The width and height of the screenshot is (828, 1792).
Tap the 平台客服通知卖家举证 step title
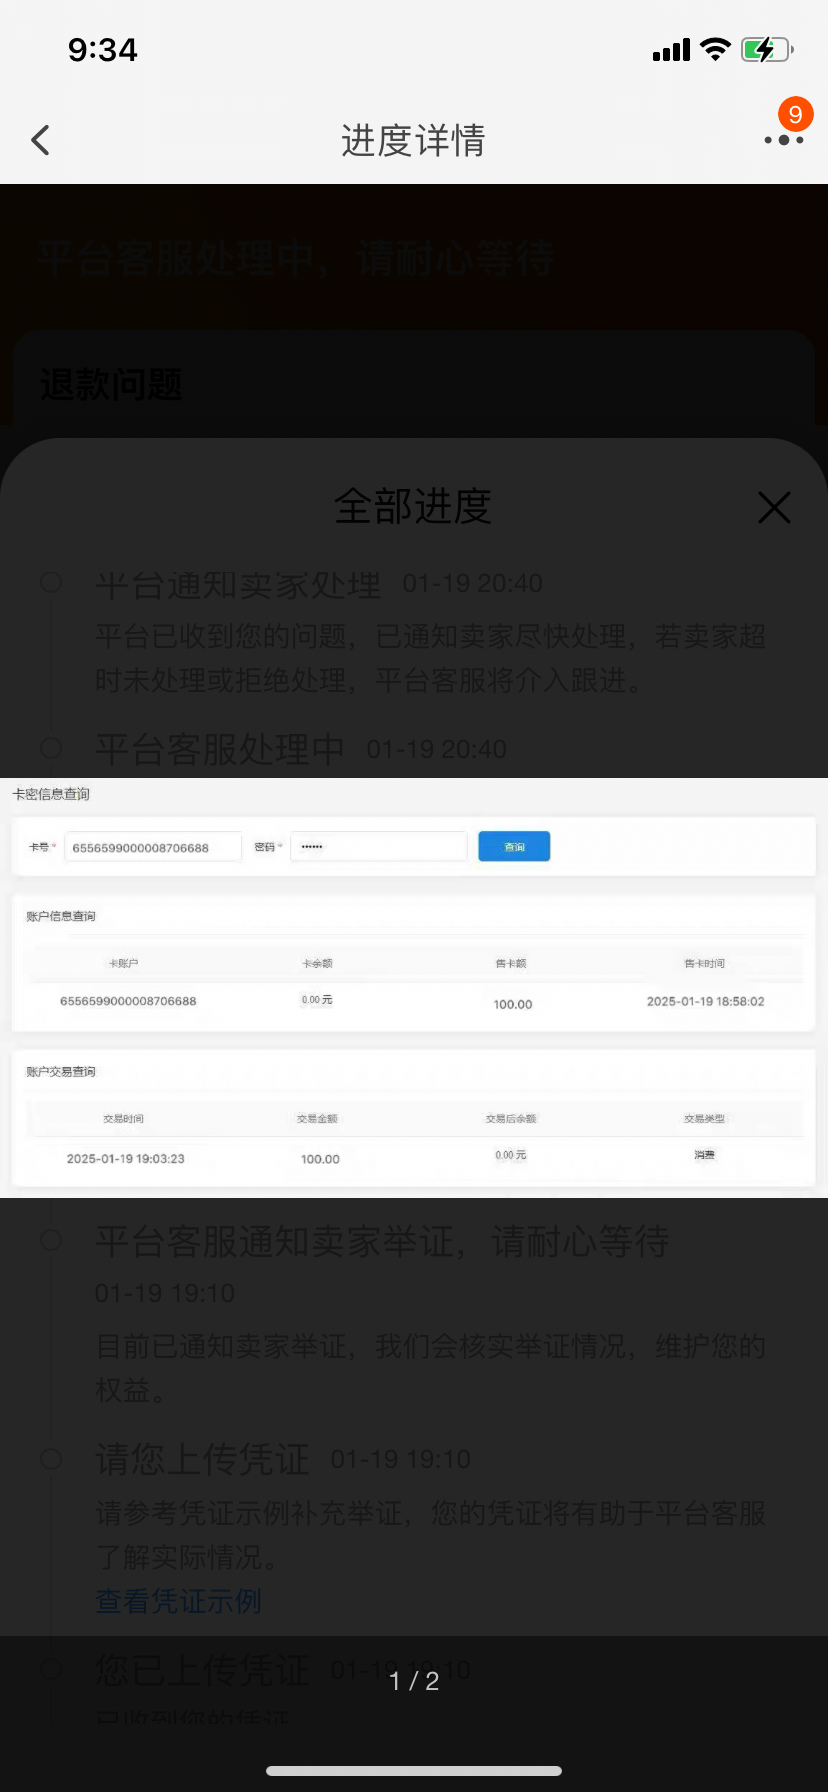pyautogui.click(x=382, y=1242)
